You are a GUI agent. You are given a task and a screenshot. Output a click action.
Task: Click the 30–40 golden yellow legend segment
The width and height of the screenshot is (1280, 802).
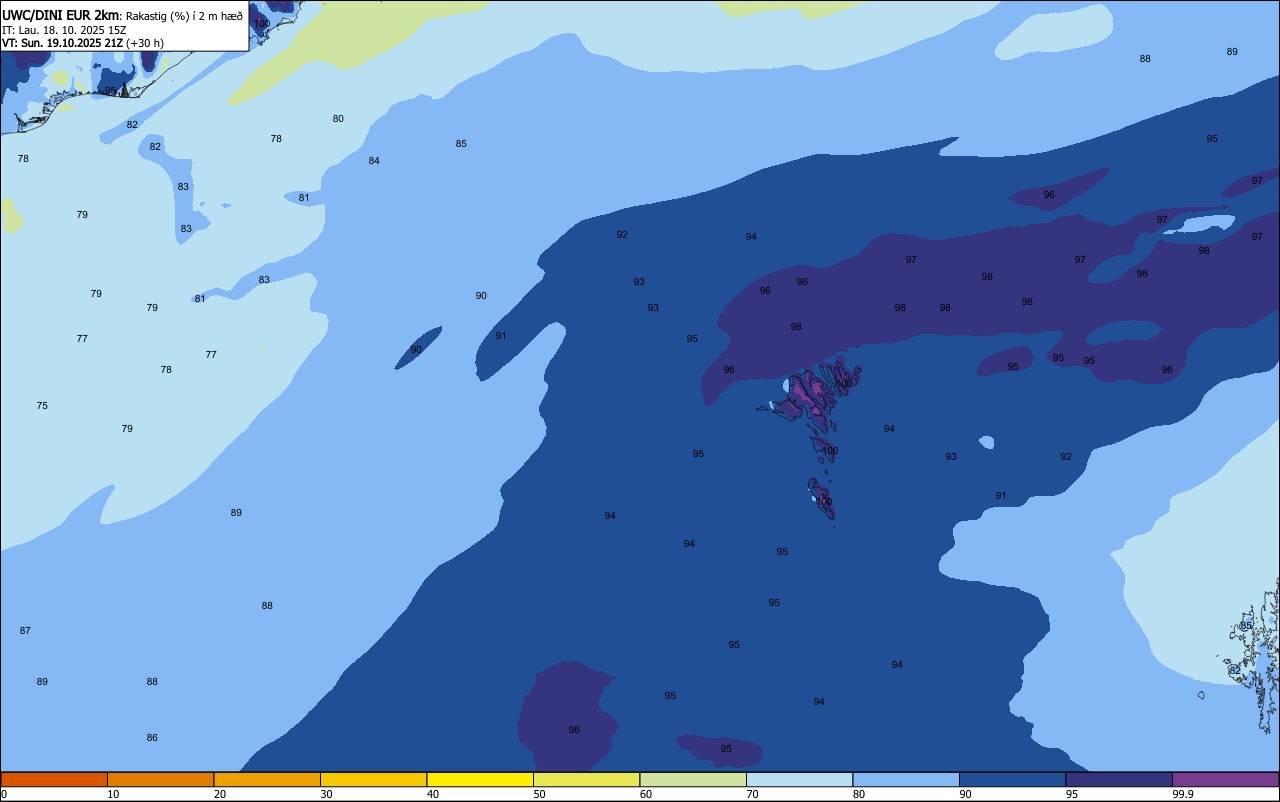[x=373, y=779]
